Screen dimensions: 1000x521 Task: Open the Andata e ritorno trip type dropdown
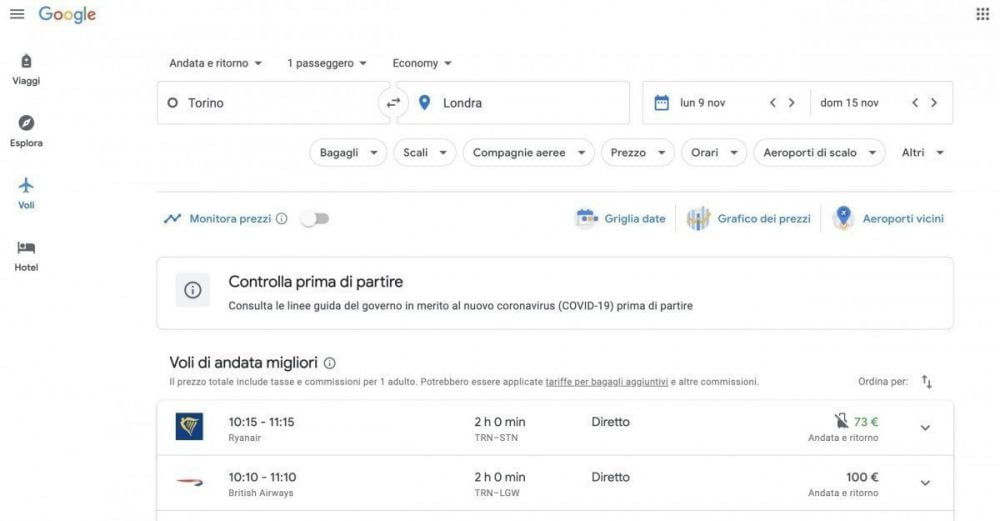pyautogui.click(x=216, y=63)
